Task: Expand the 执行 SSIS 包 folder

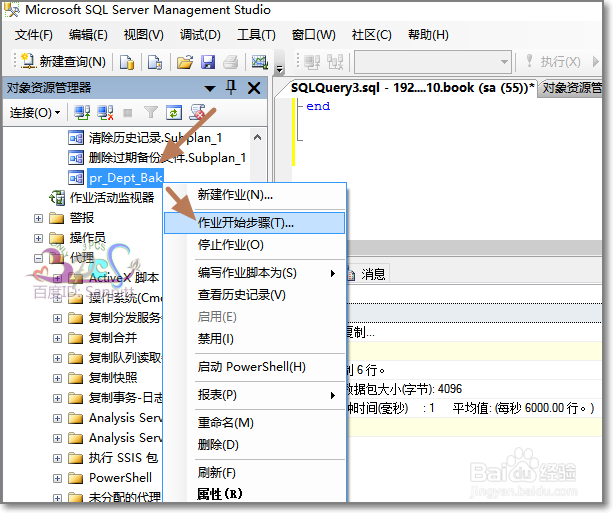Action: (57, 458)
